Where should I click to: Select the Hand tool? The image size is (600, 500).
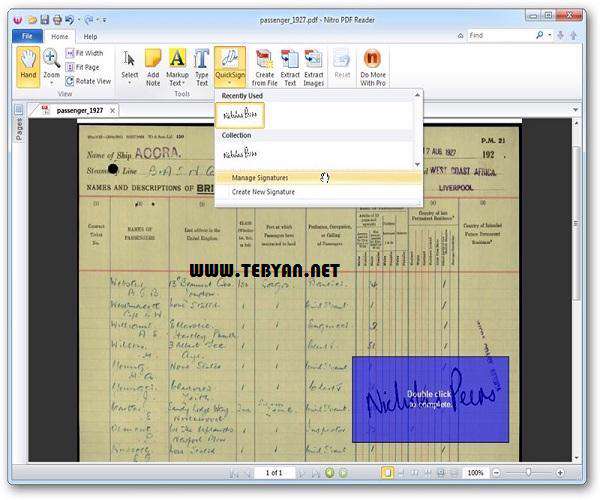click(x=28, y=67)
